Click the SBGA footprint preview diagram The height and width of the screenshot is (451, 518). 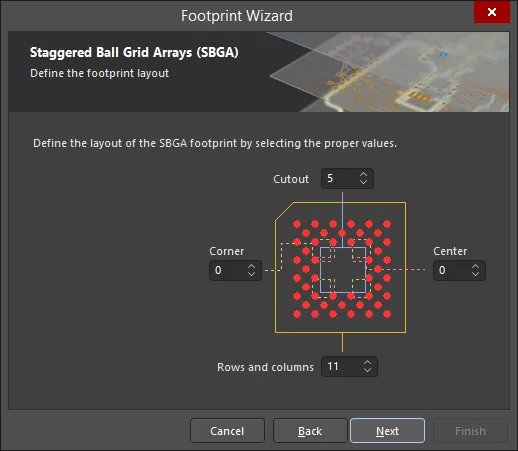tap(341, 267)
